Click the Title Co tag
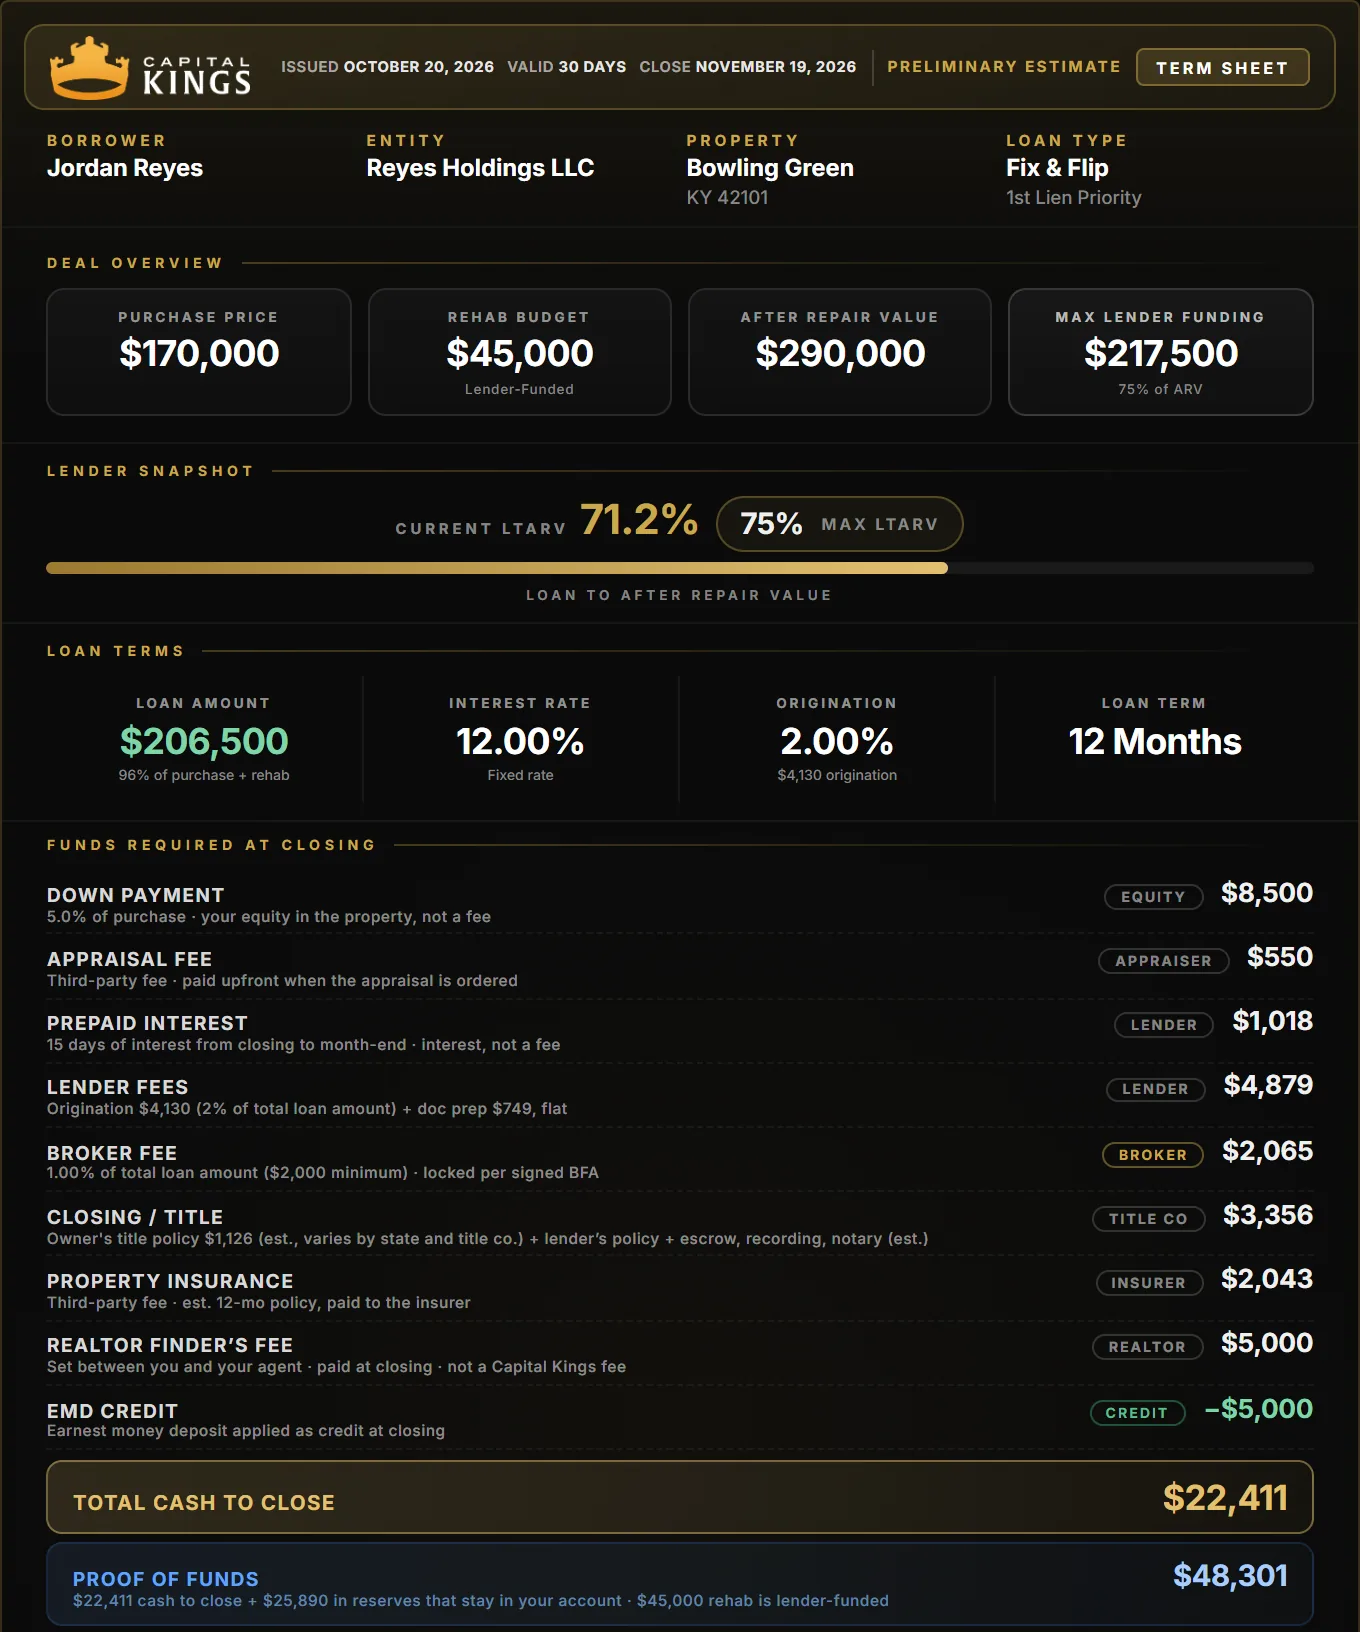This screenshot has width=1360, height=1632. (x=1148, y=1219)
